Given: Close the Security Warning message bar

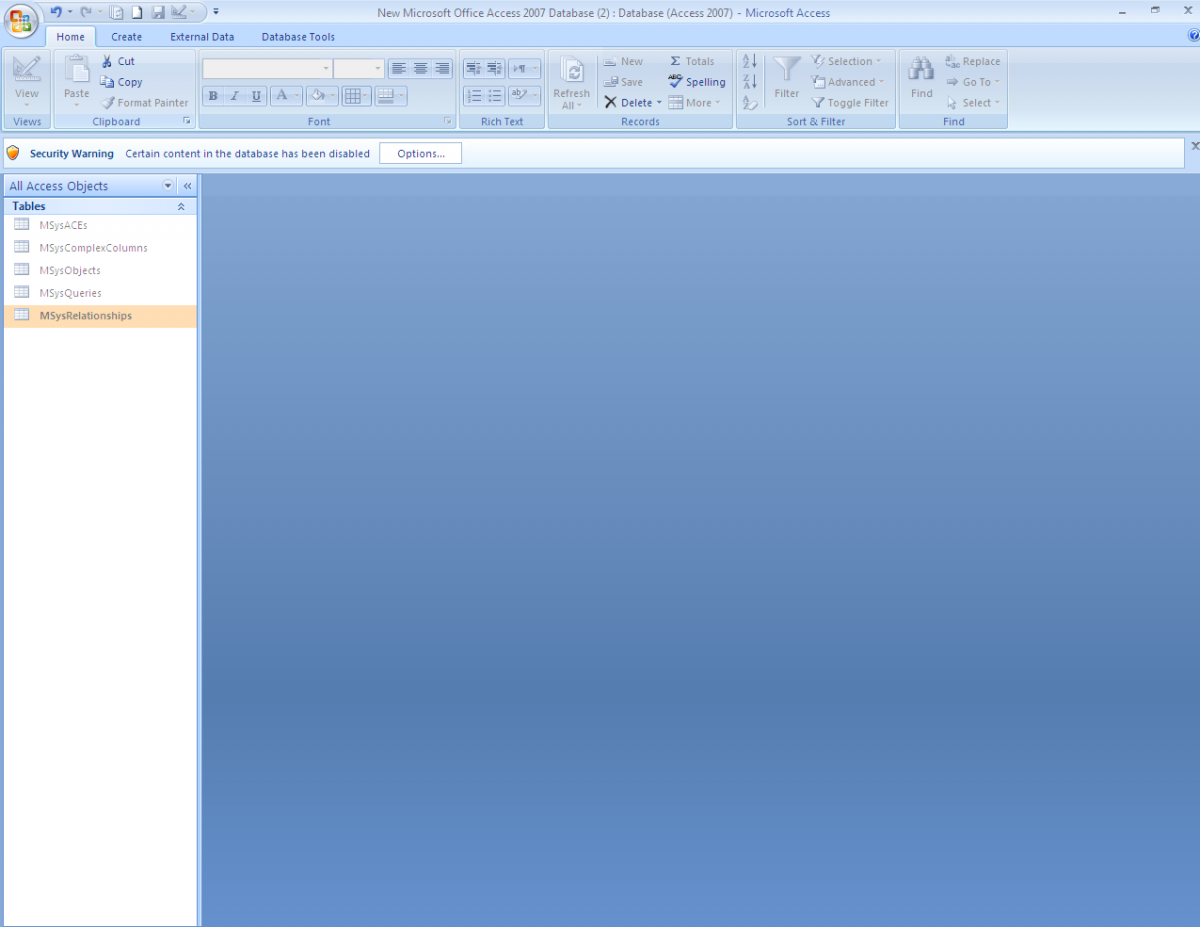Looking at the screenshot, I should pos(1194,146).
